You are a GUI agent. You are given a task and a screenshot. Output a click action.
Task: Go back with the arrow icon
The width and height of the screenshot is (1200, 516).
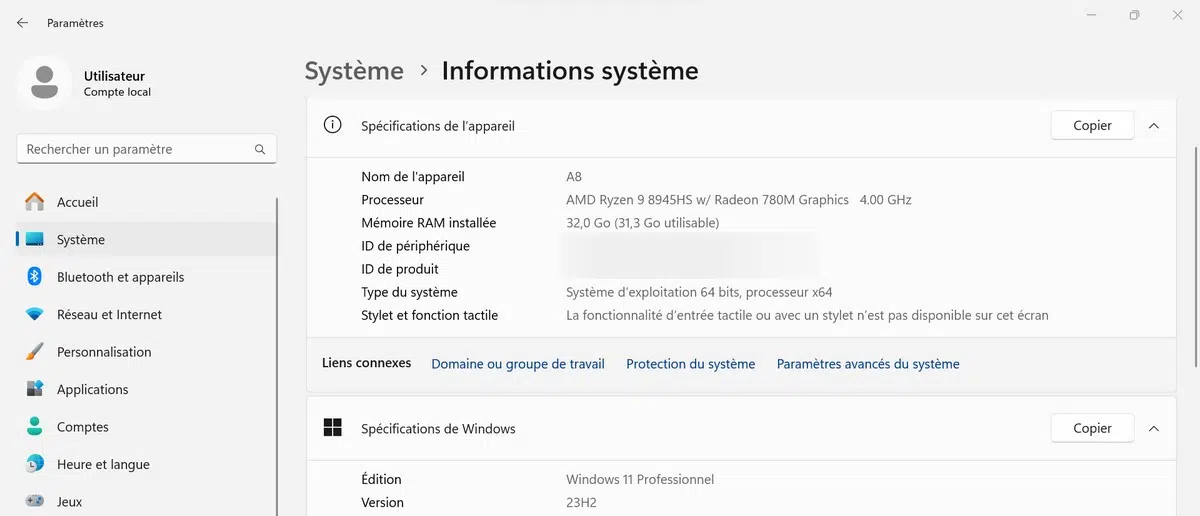22,23
